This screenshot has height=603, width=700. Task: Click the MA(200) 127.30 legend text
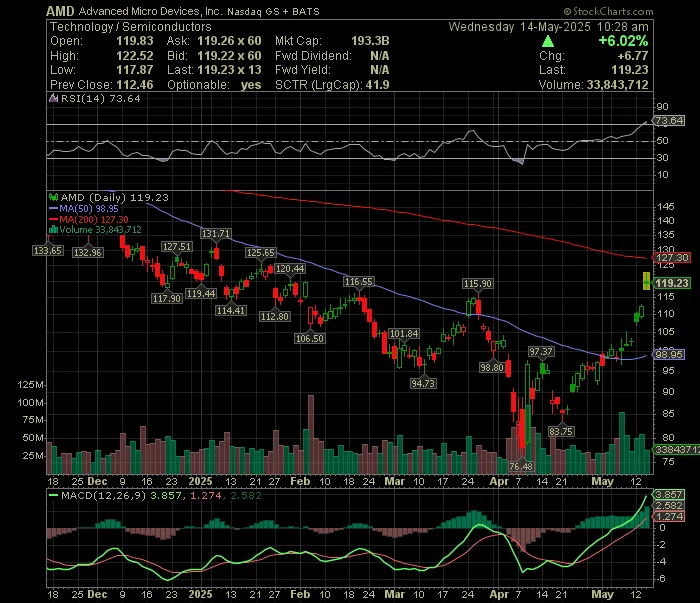click(94, 220)
